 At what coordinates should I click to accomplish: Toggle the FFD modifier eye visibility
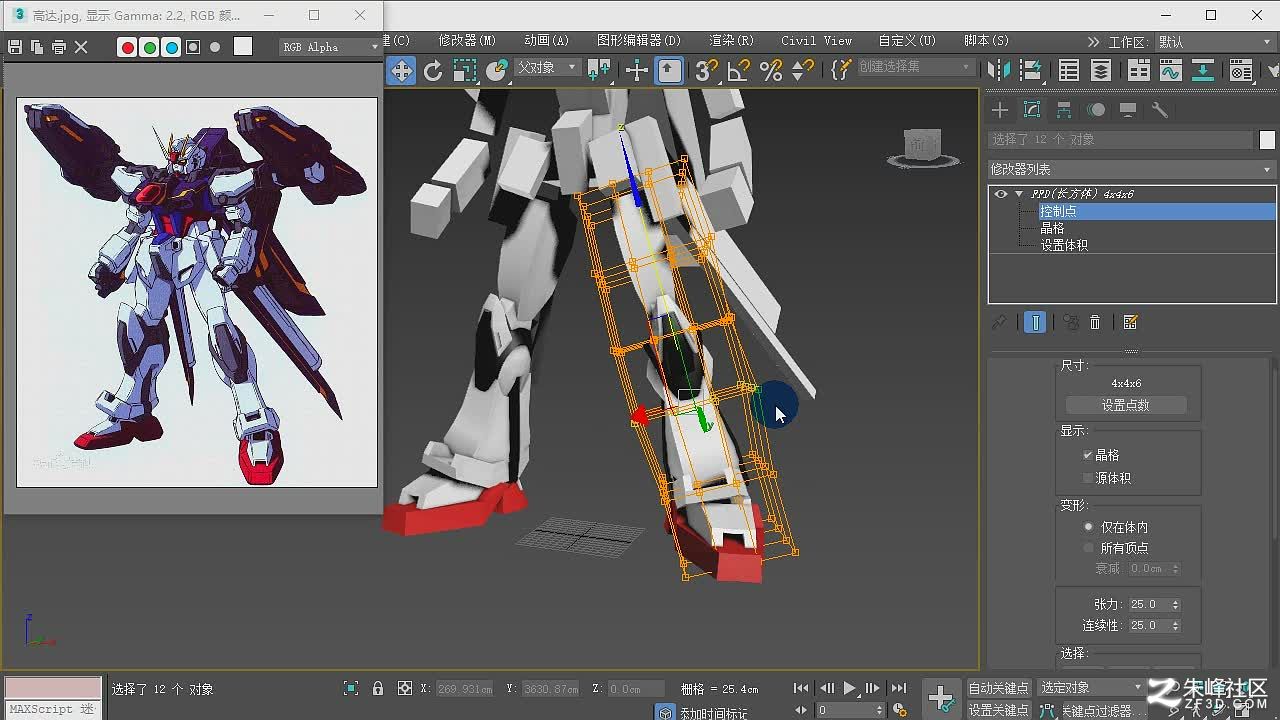pos(1001,194)
